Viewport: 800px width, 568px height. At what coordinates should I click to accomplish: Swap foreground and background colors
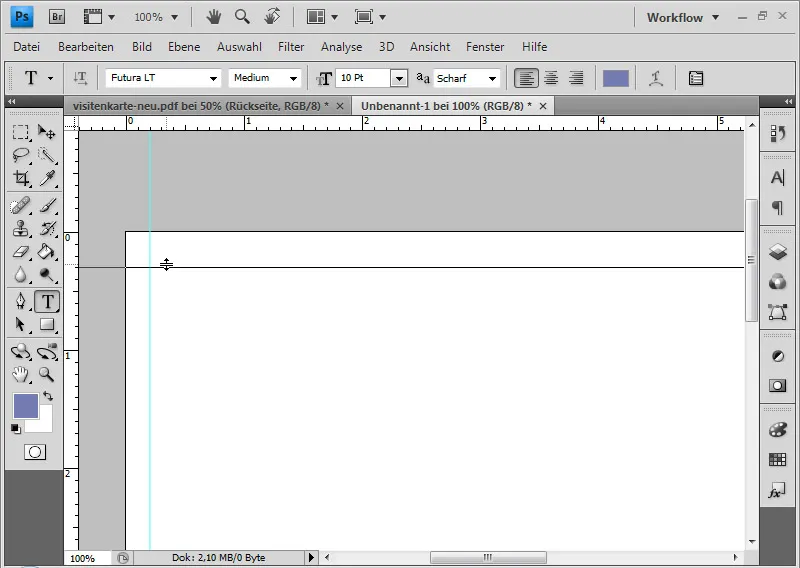(48, 396)
